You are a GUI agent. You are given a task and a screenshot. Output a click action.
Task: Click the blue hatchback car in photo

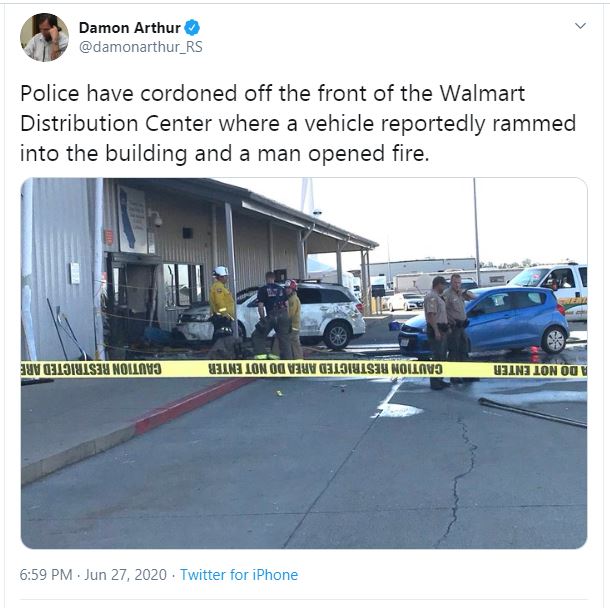(x=484, y=321)
